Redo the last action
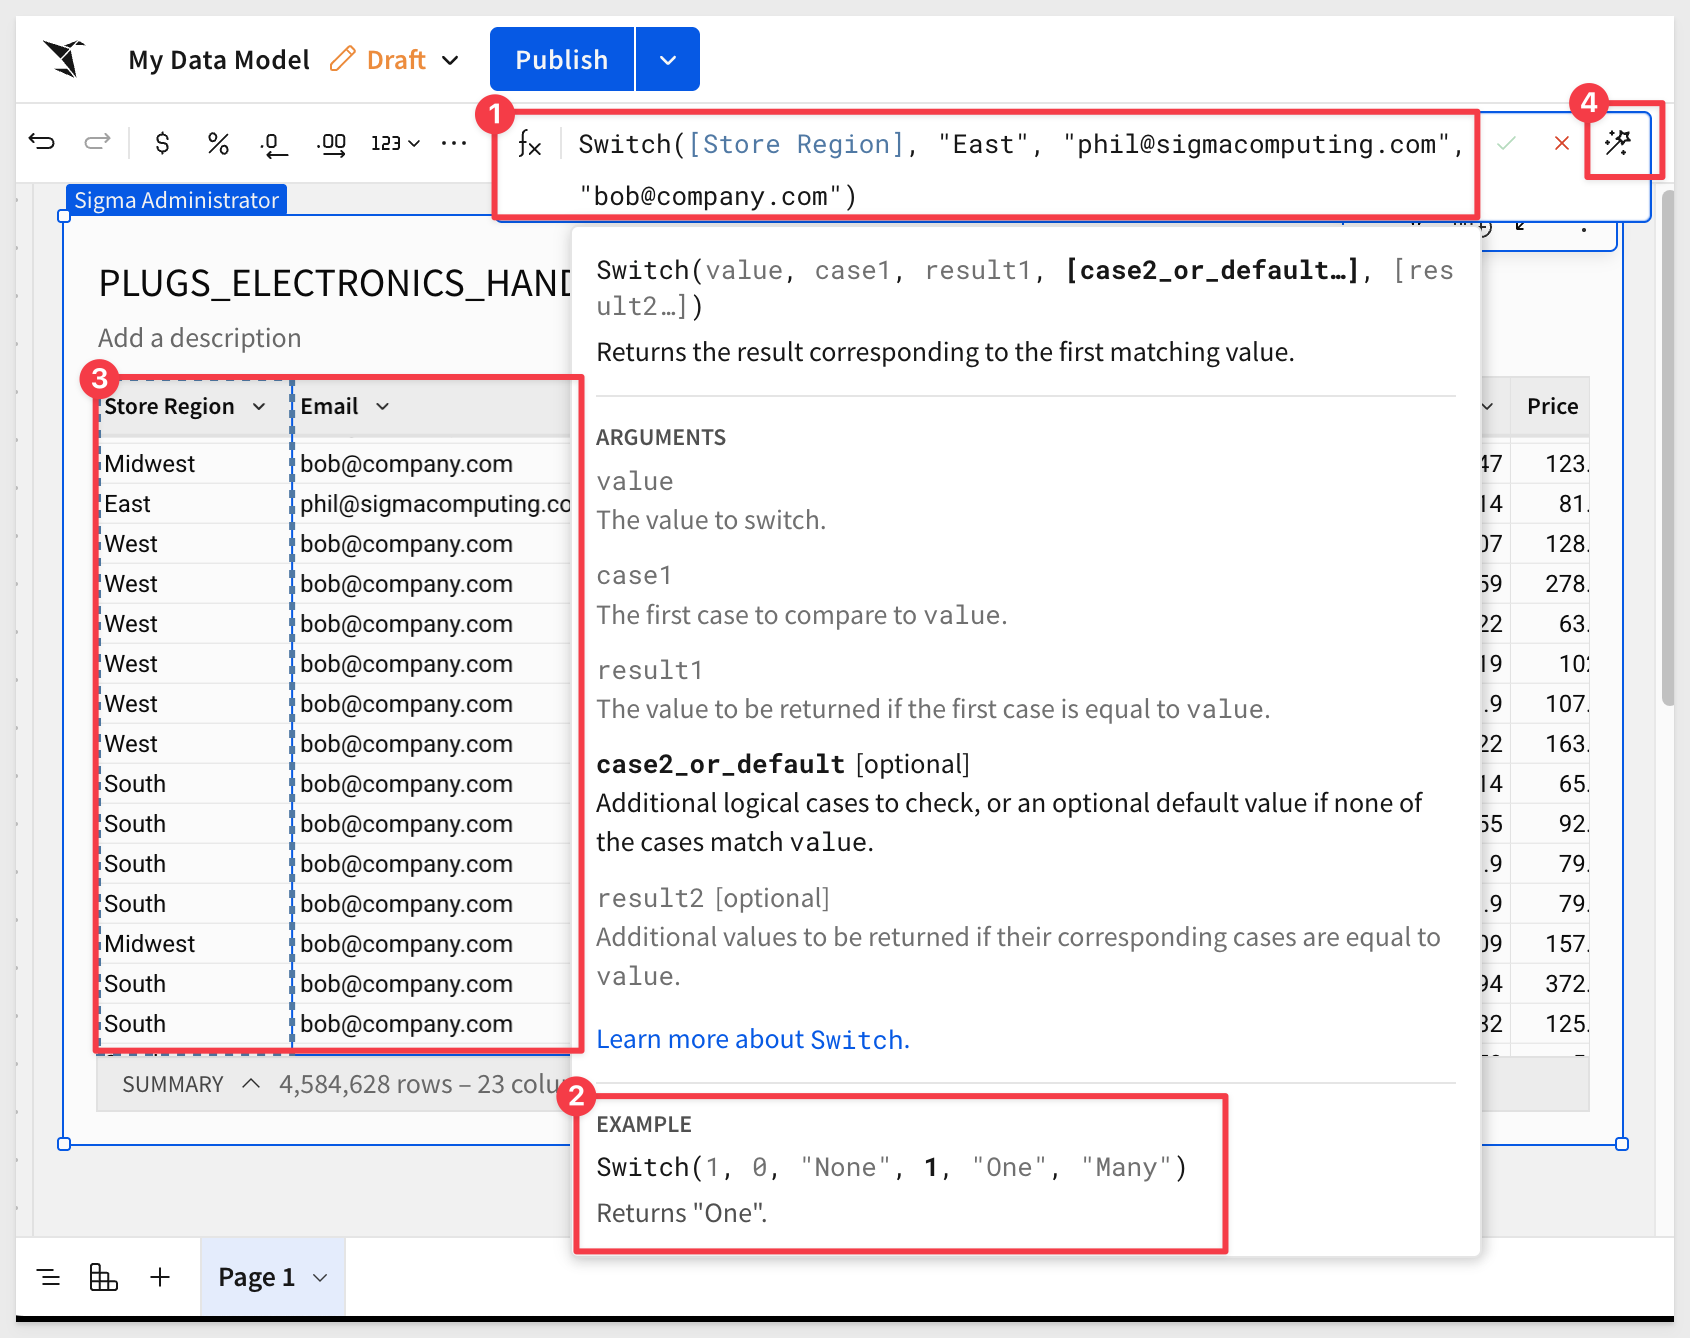 [x=97, y=142]
